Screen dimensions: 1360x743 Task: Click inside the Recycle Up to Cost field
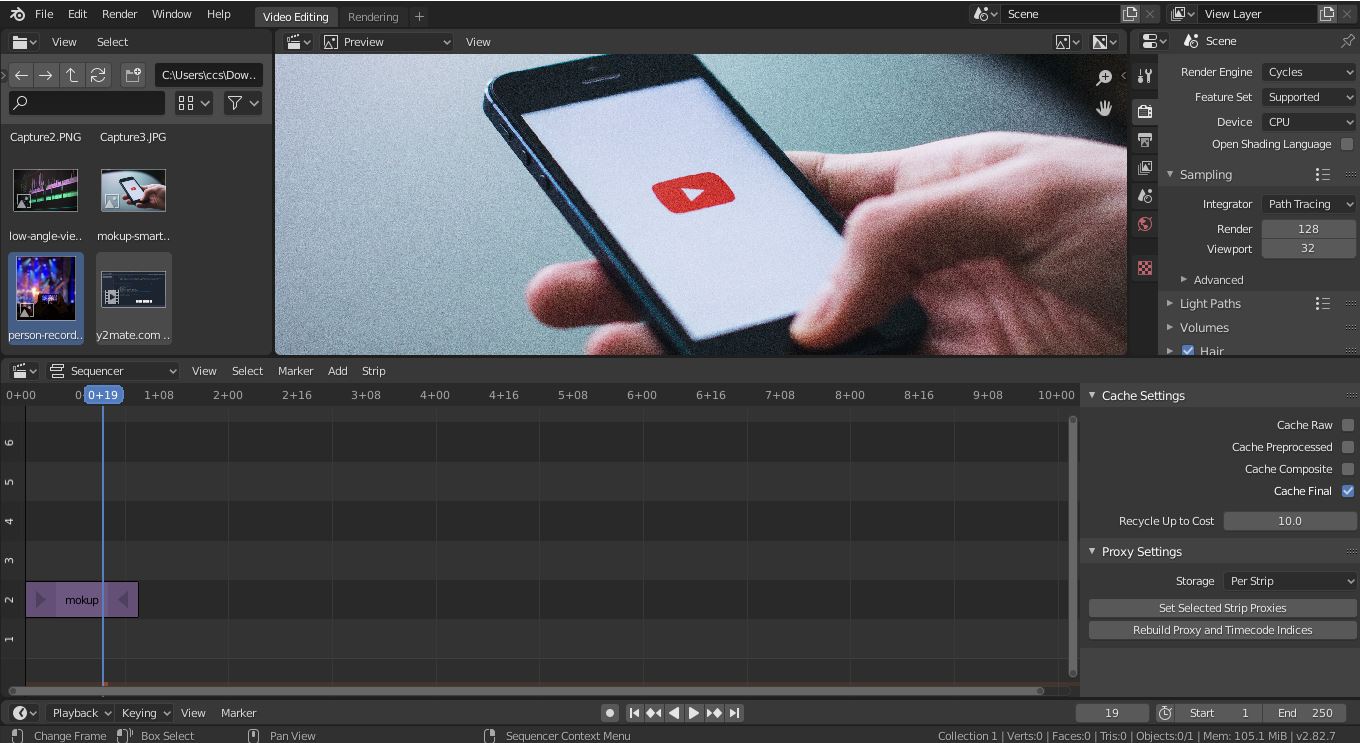1290,520
